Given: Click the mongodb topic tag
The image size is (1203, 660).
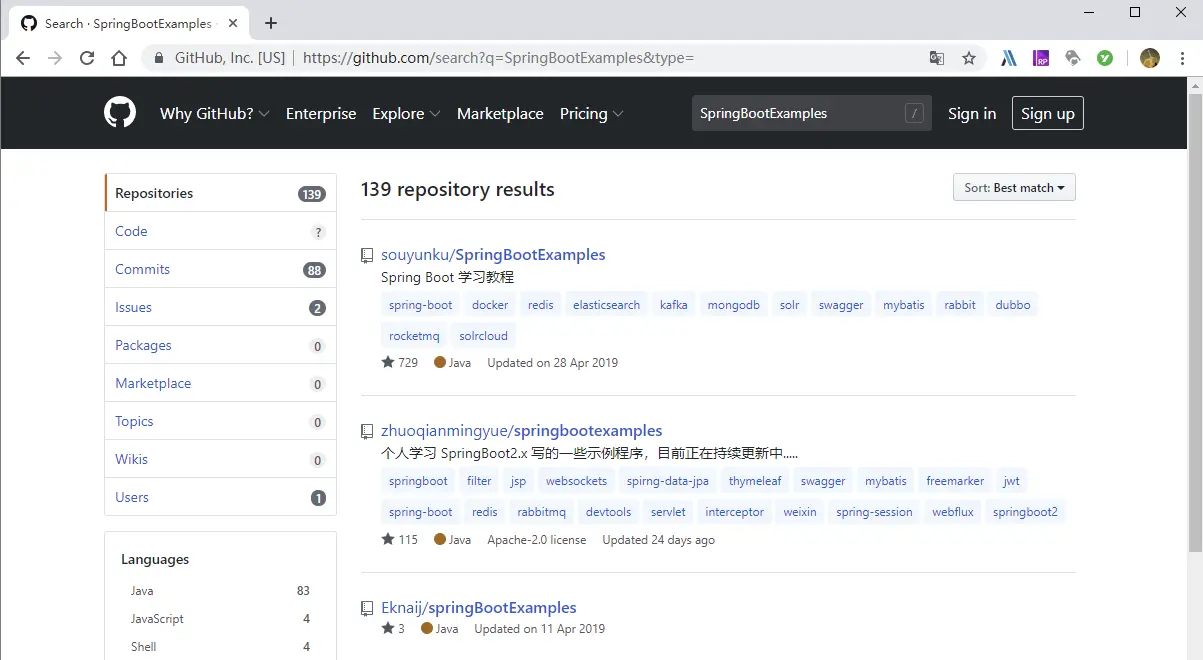Looking at the screenshot, I should (x=733, y=305).
